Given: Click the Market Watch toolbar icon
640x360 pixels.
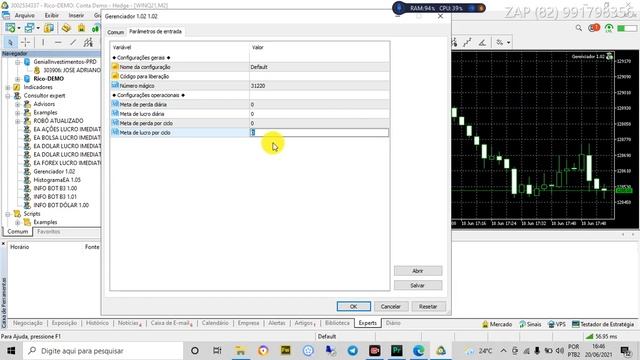Looking at the screenshot, I should [49, 28].
